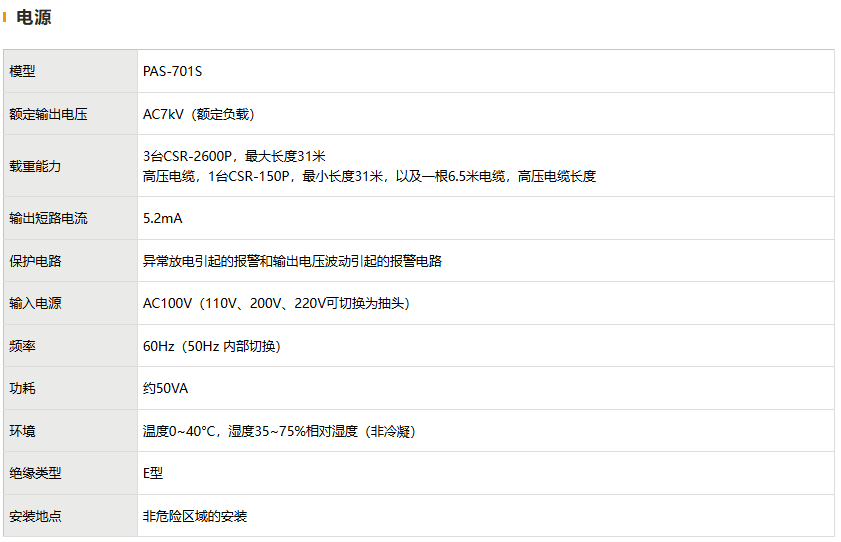Select the 额定输出电压 label

click(x=48, y=114)
